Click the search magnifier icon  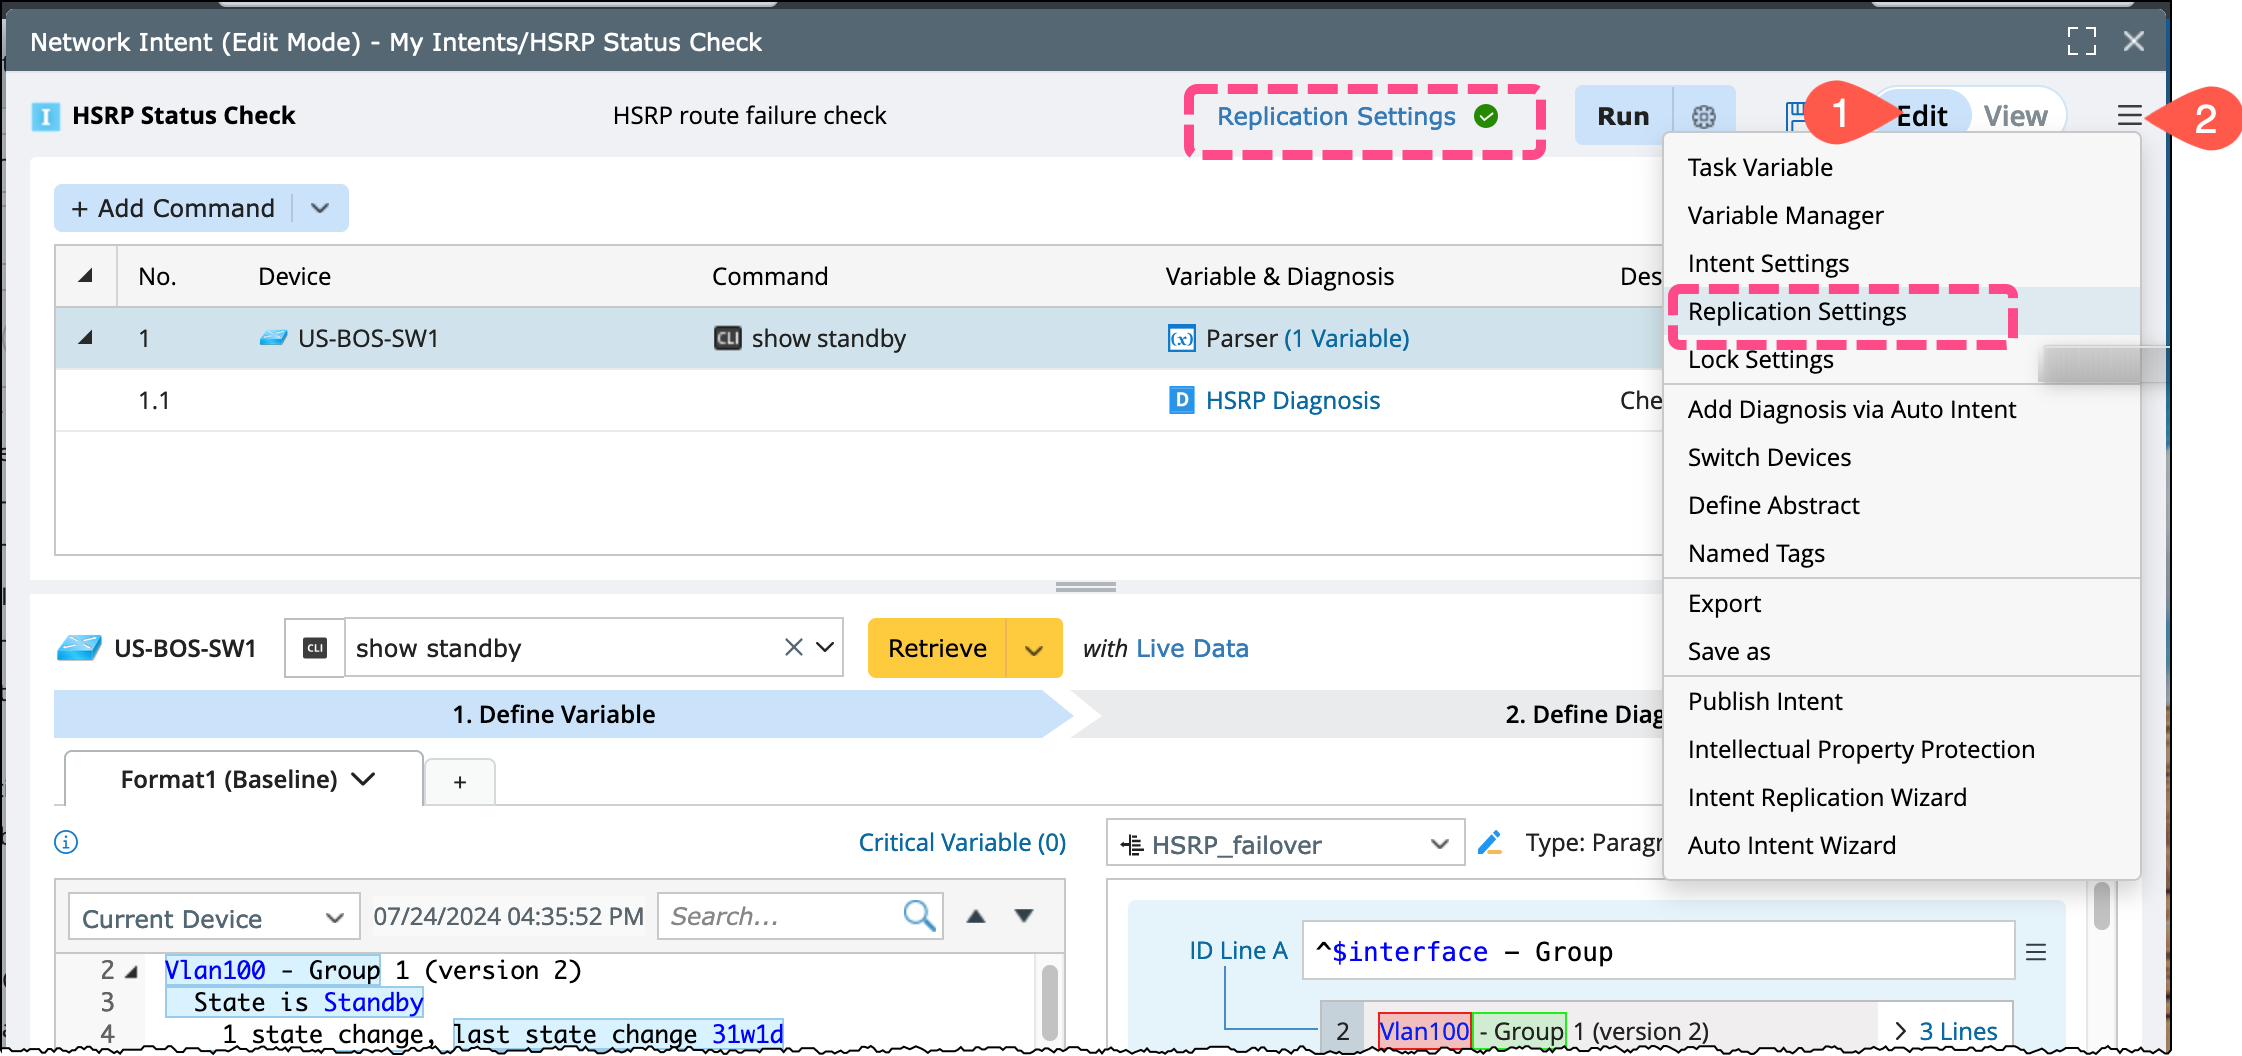point(918,915)
